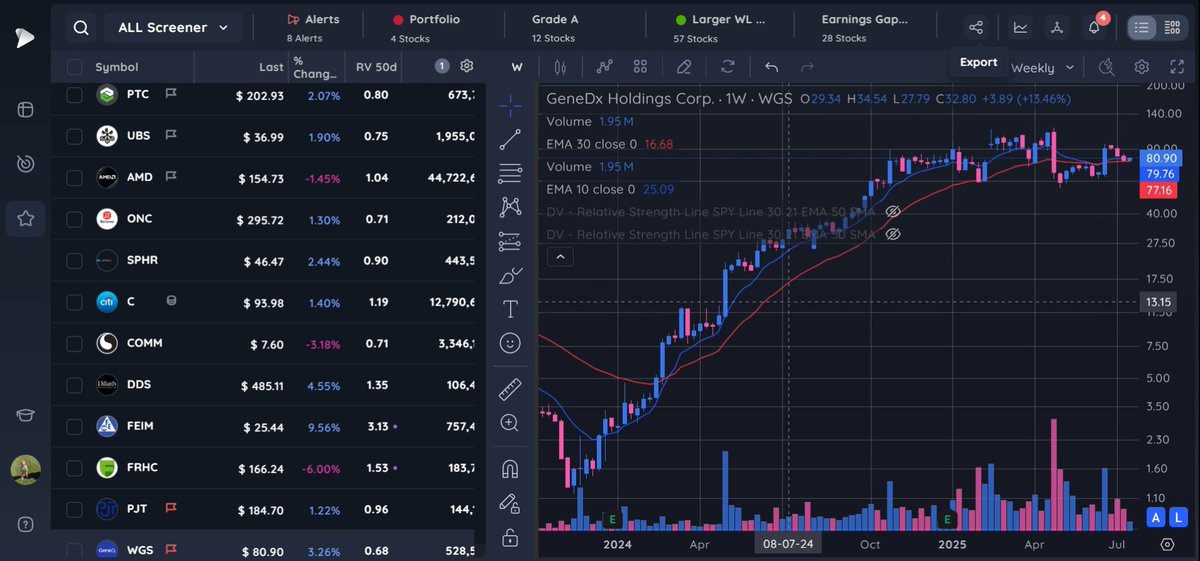Click the eraser icon in the chart toolbar
Screen dimensions: 1200x561
[684, 68]
